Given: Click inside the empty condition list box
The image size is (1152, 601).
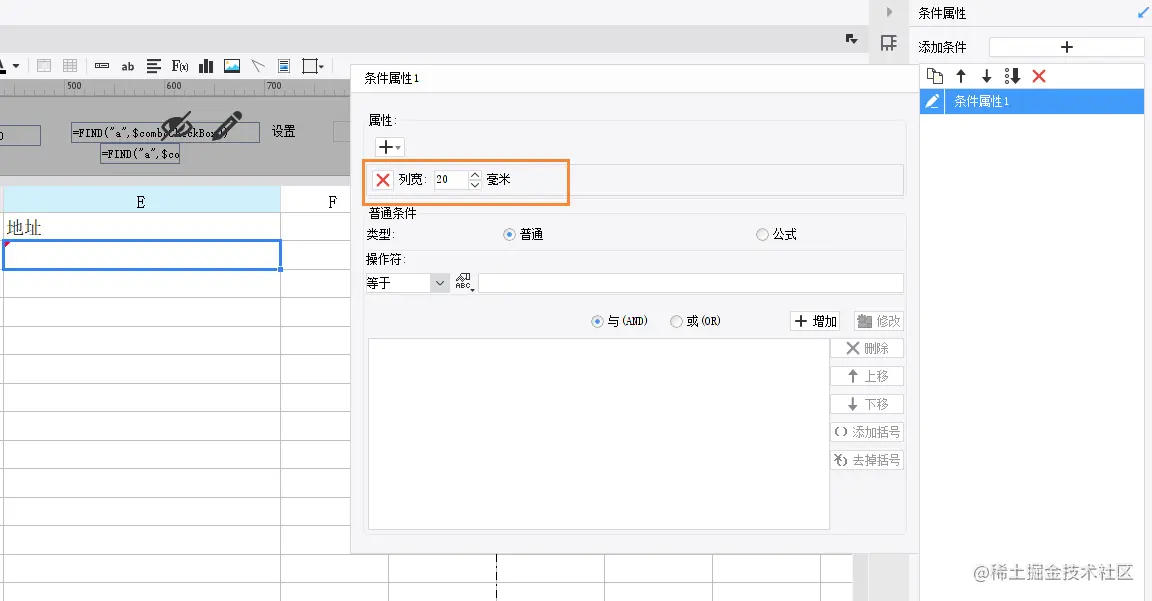Looking at the screenshot, I should pos(599,433).
